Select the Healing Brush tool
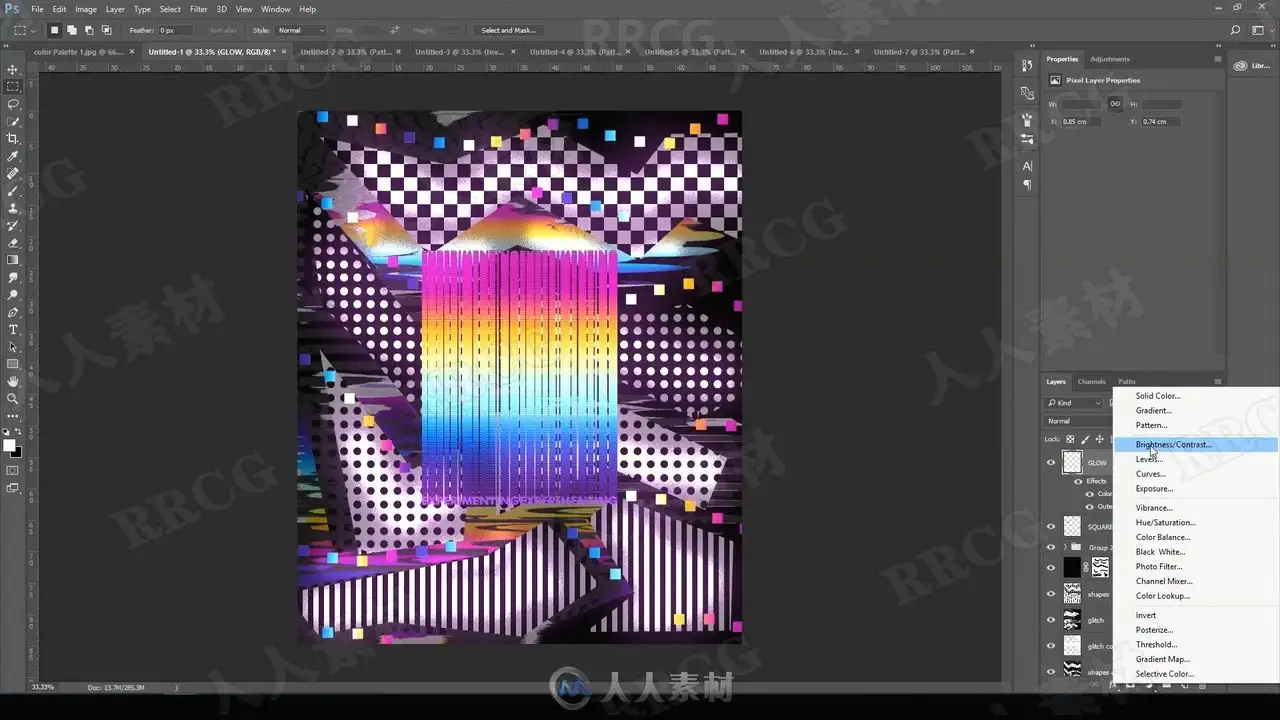1280x720 pixels. click(13, 173)
